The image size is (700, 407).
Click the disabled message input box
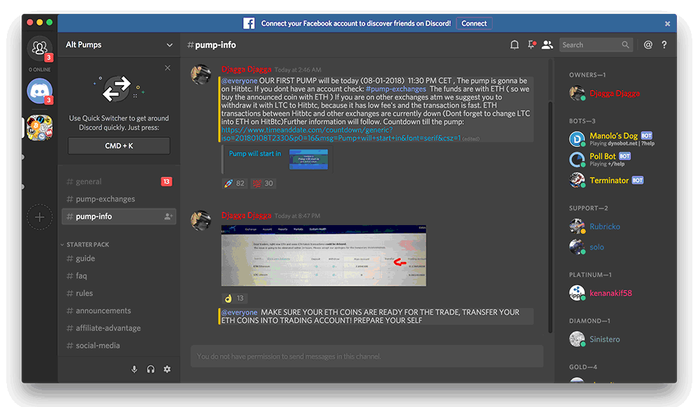(x=367, y=356)
